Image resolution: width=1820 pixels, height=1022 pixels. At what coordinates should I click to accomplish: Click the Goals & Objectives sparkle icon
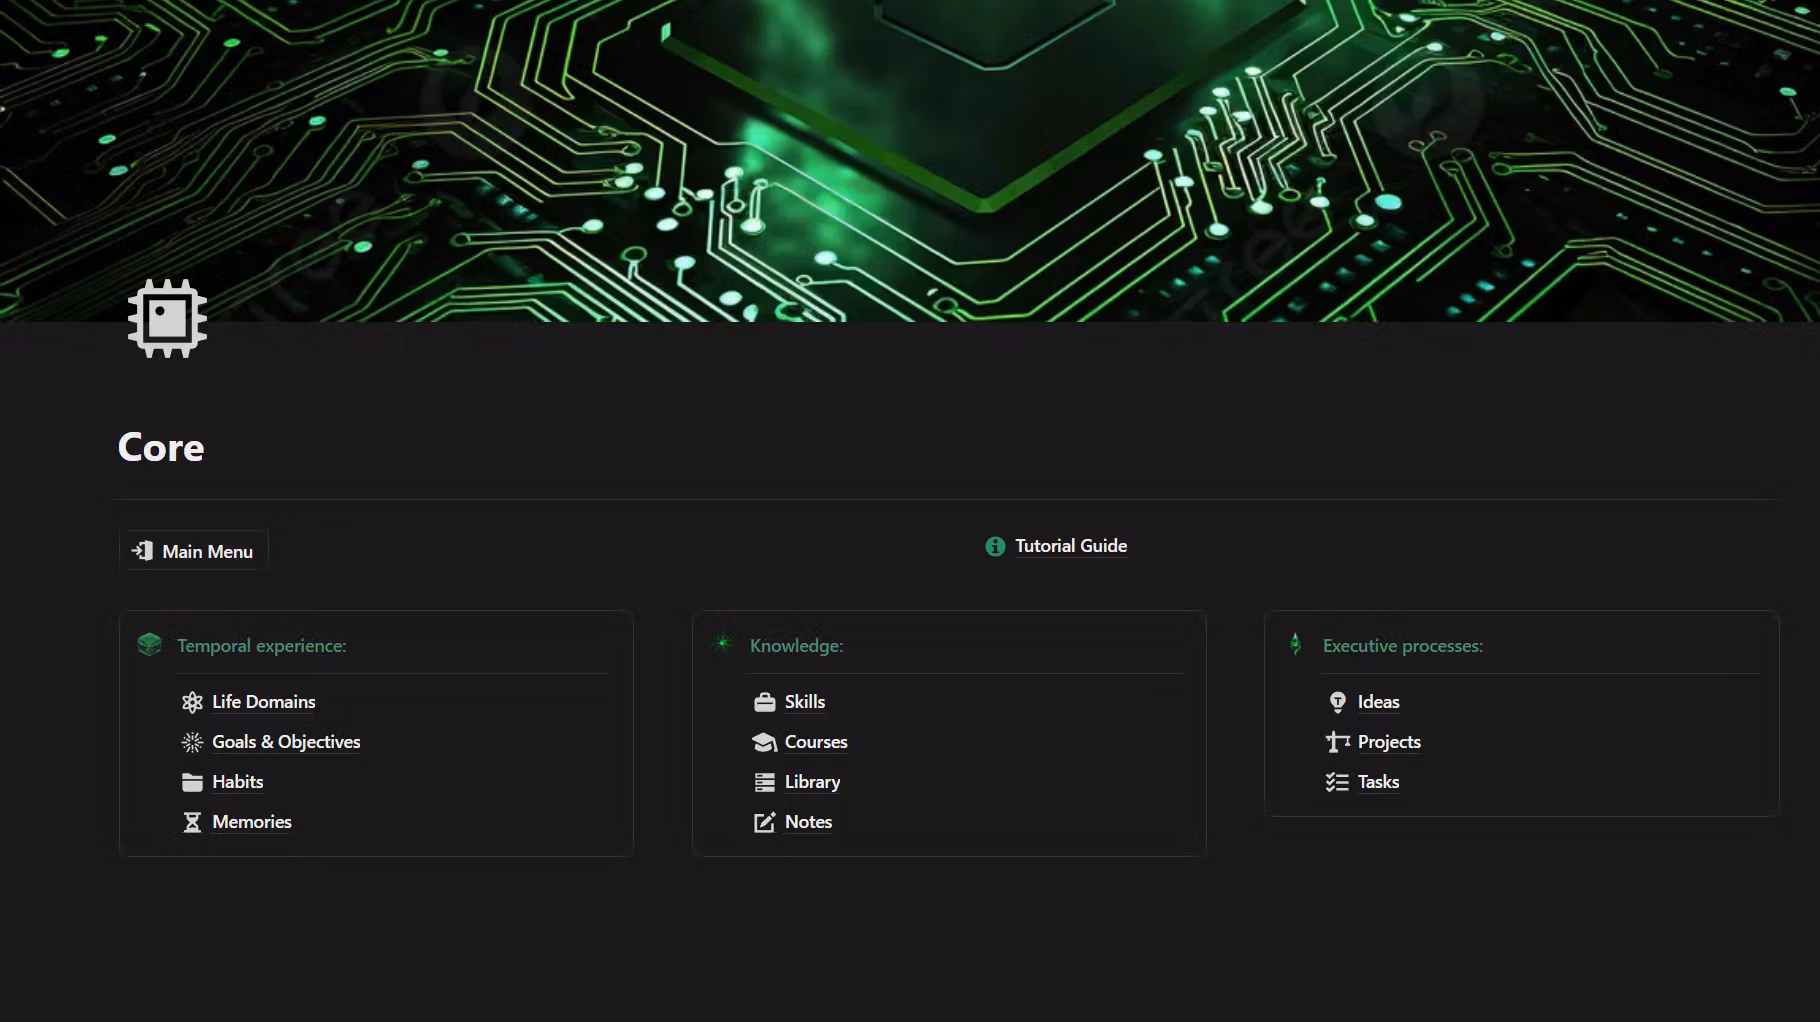point(192,742)
